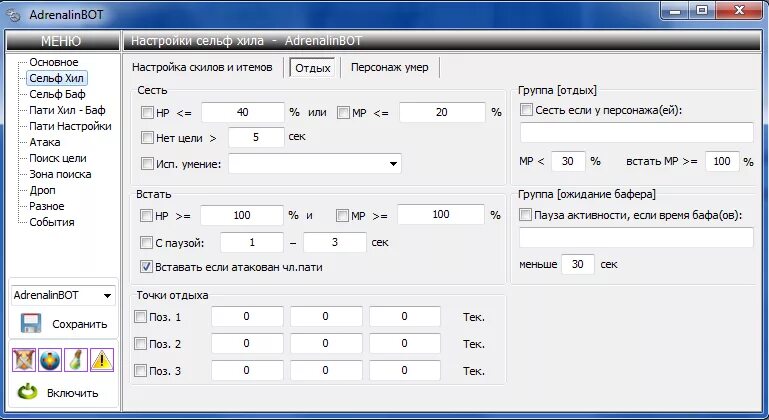This screenshot has width=769, height=420.
Task: Click the Группа [отдых] character names field
Action: pos(637,132)
